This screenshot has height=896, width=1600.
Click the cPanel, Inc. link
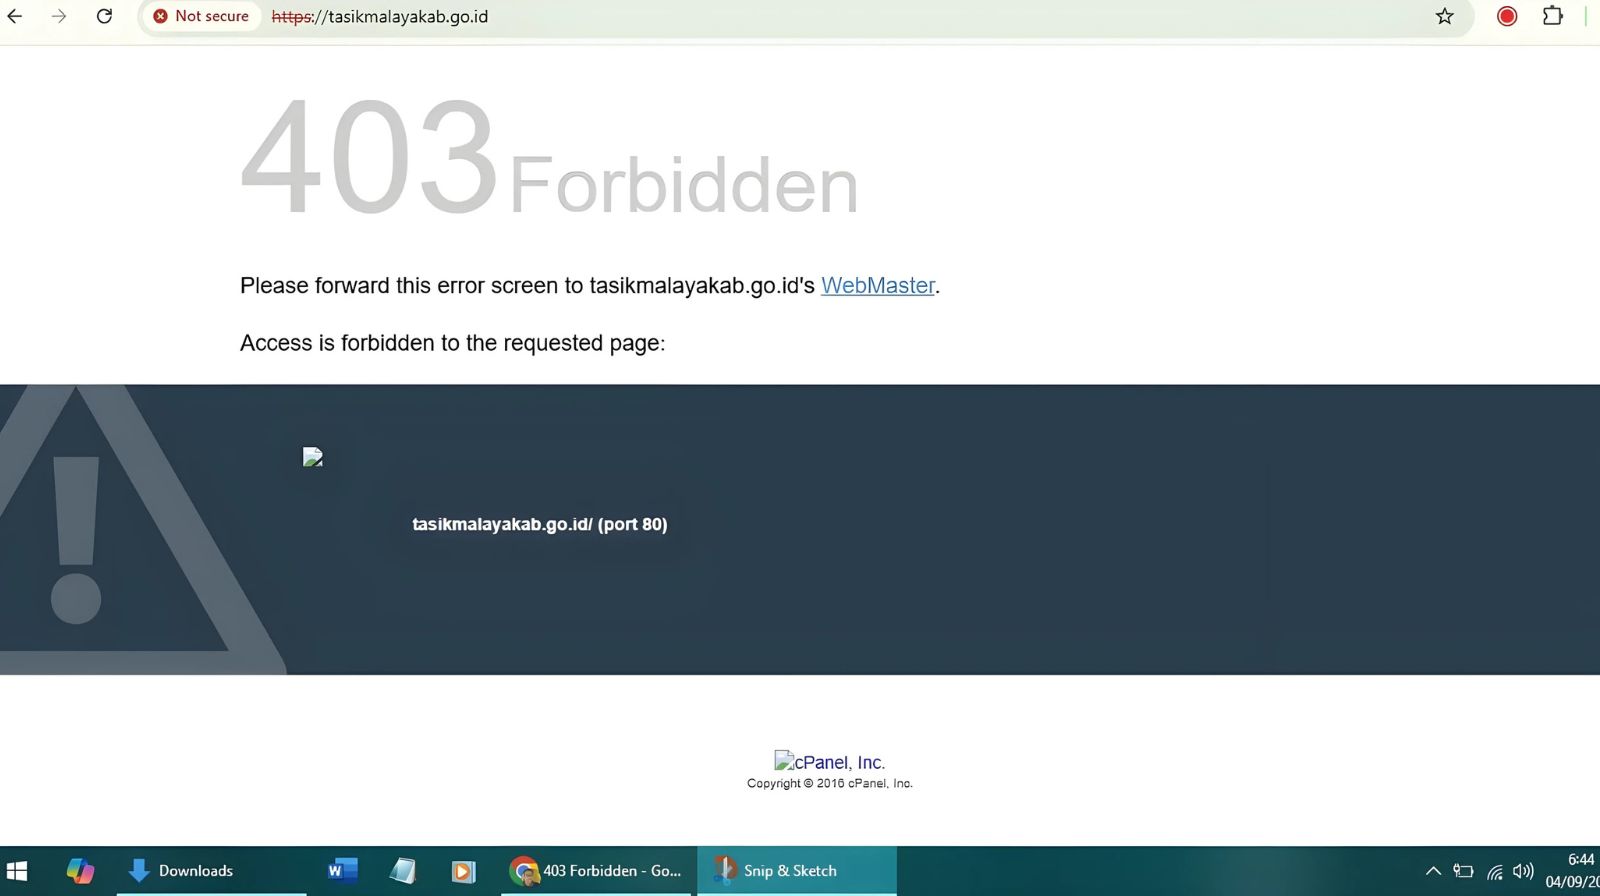click(829, 762)
